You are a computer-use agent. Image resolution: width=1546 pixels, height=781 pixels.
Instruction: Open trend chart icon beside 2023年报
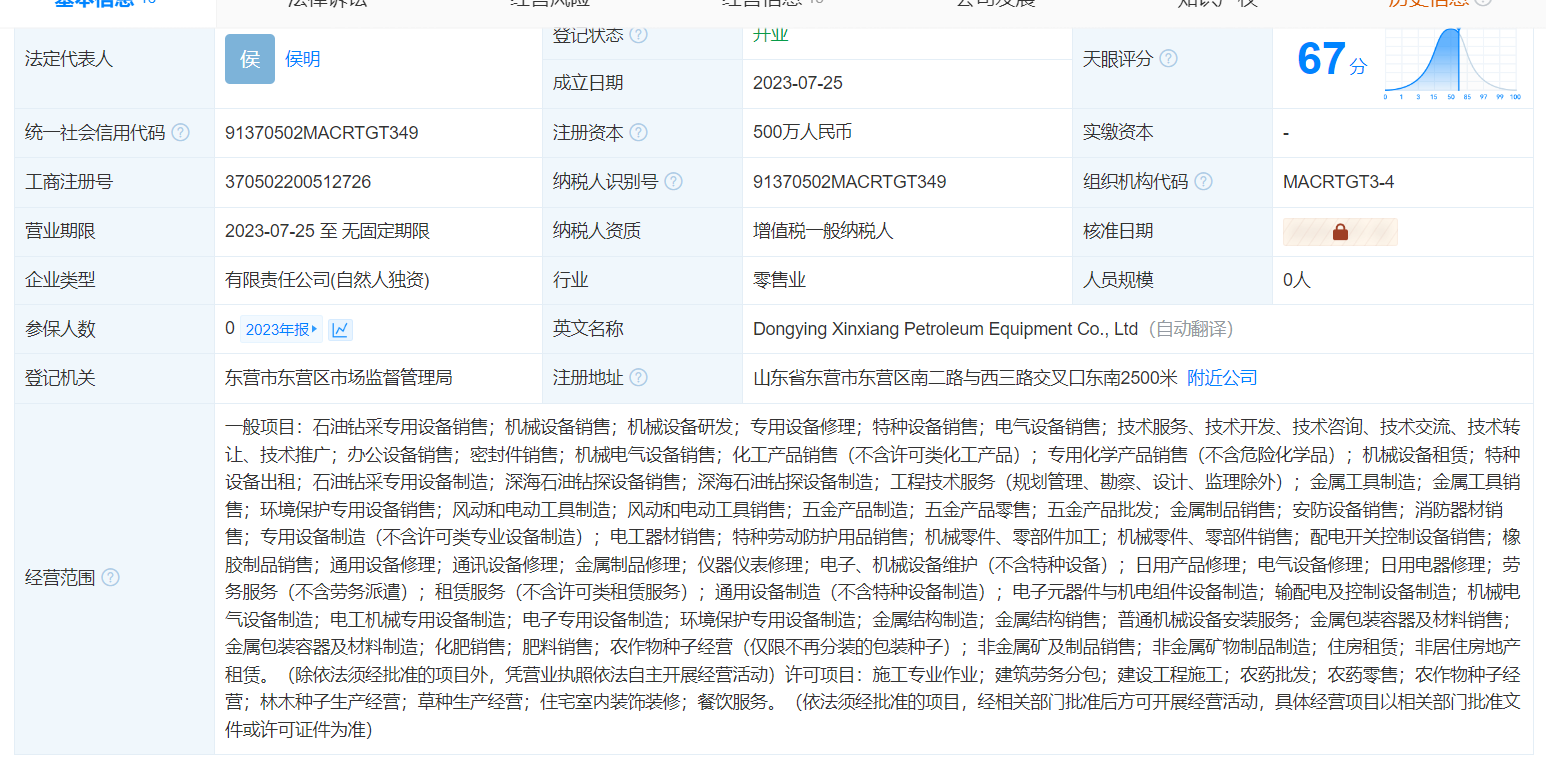340,329
